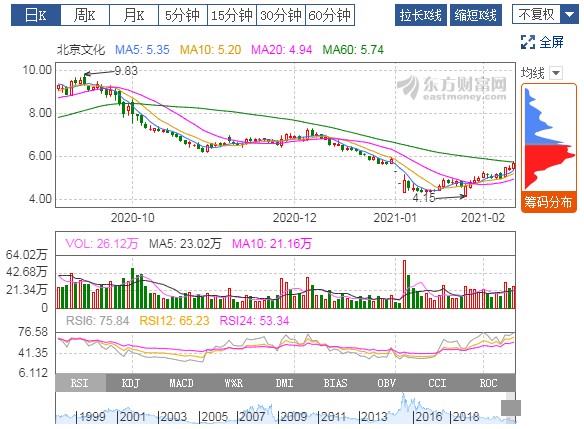Click the gray timeline range slider handle
This screenshot has height=429, width=584.
pos(511,408)
